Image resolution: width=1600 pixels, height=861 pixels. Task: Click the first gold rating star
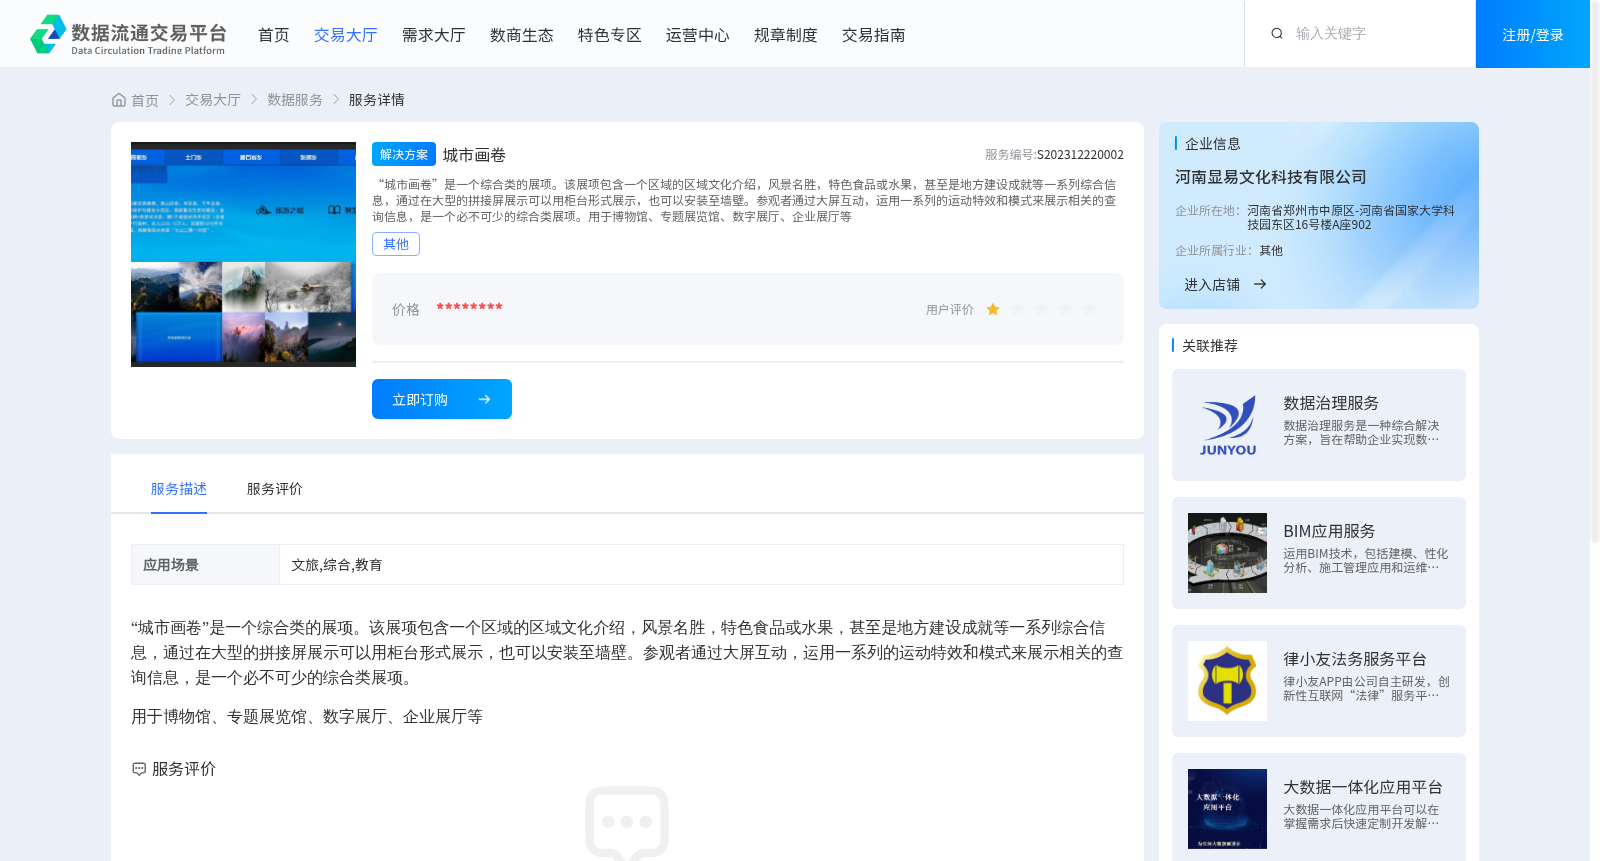click(993, 310)
